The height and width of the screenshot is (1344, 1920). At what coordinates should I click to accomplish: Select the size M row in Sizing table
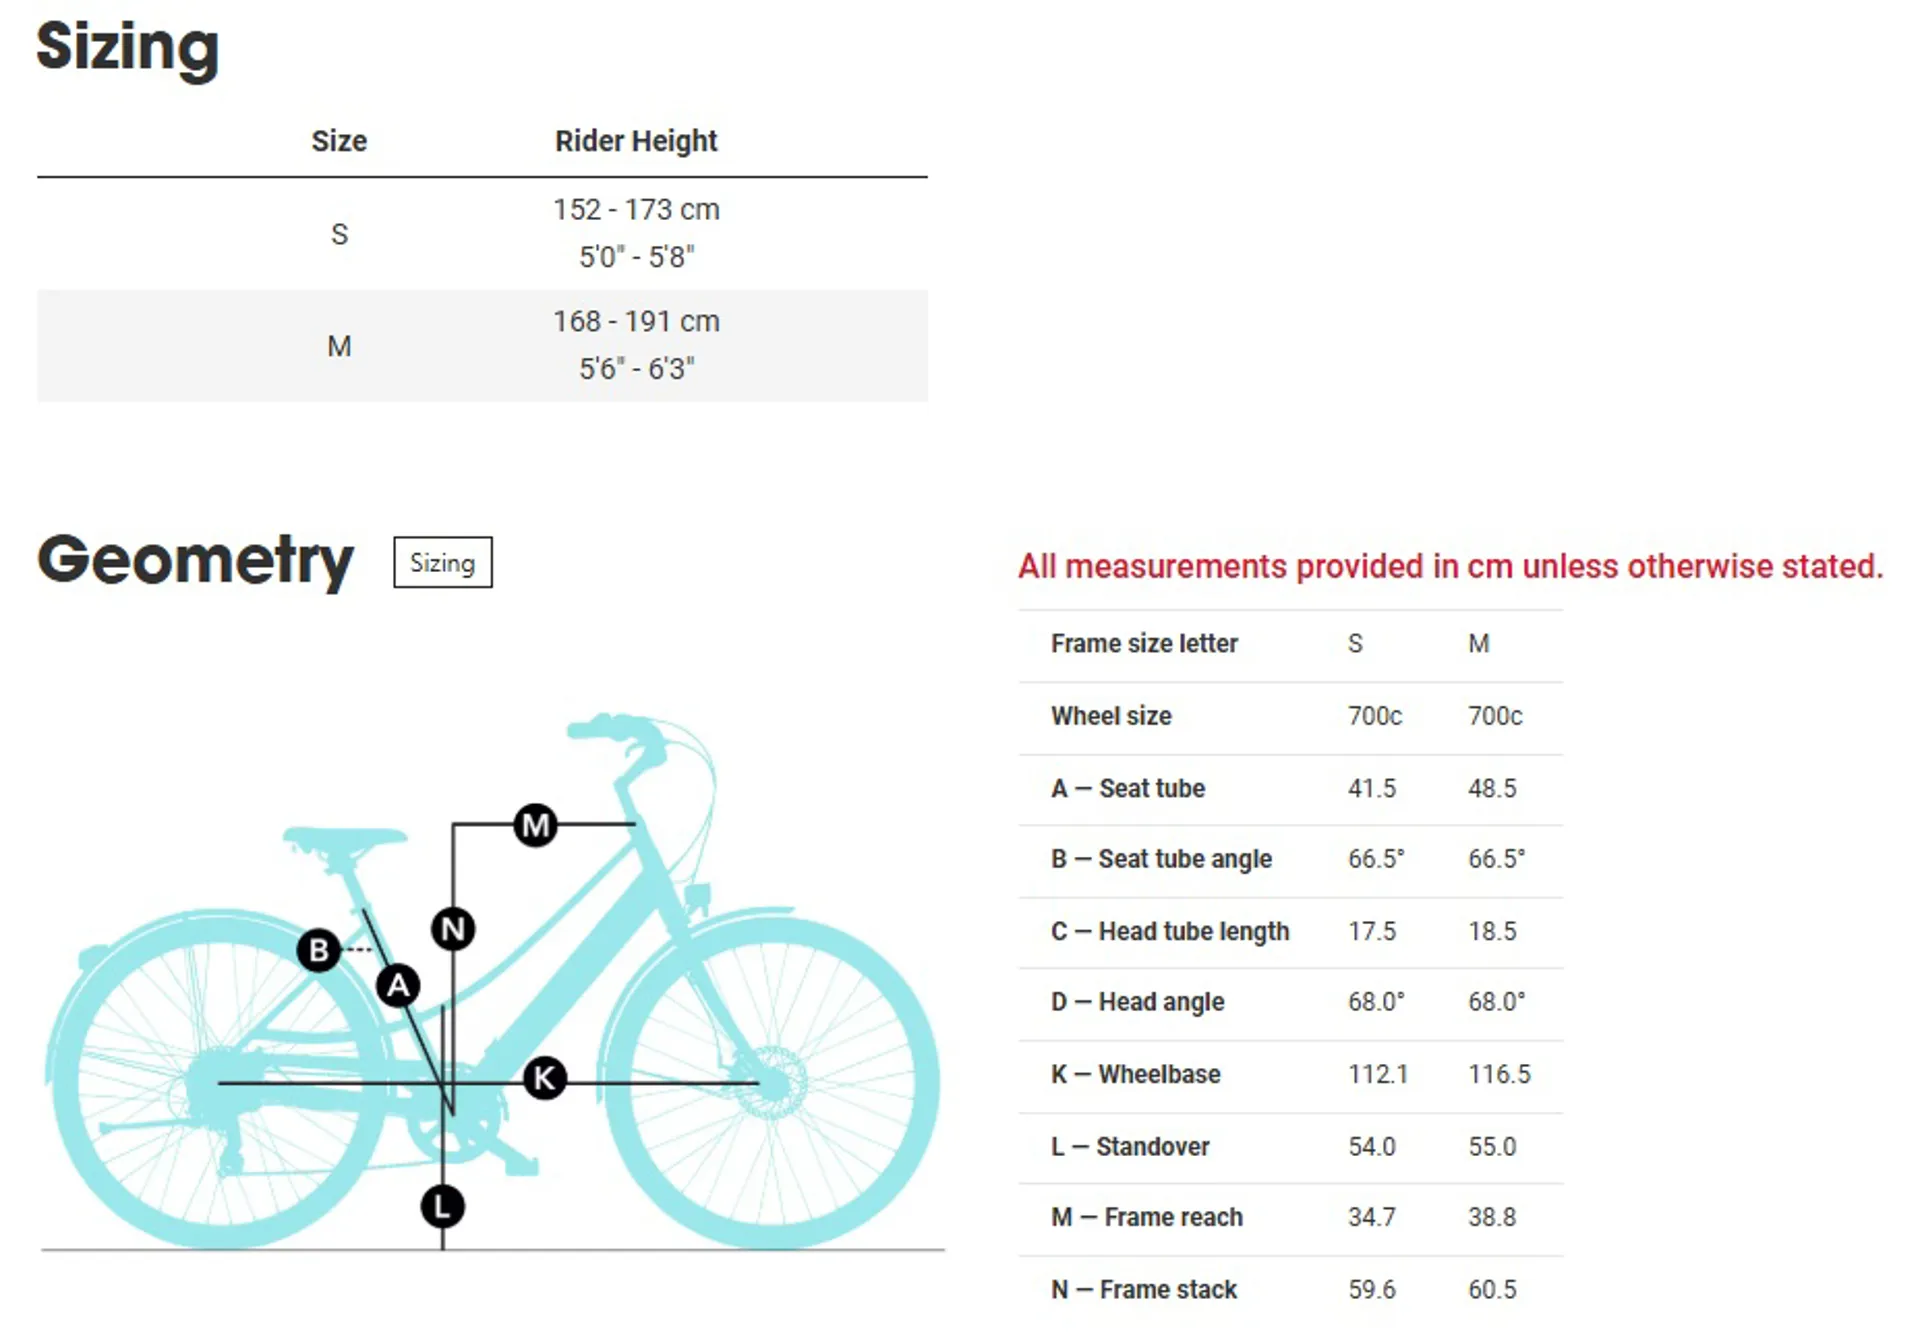482,346
